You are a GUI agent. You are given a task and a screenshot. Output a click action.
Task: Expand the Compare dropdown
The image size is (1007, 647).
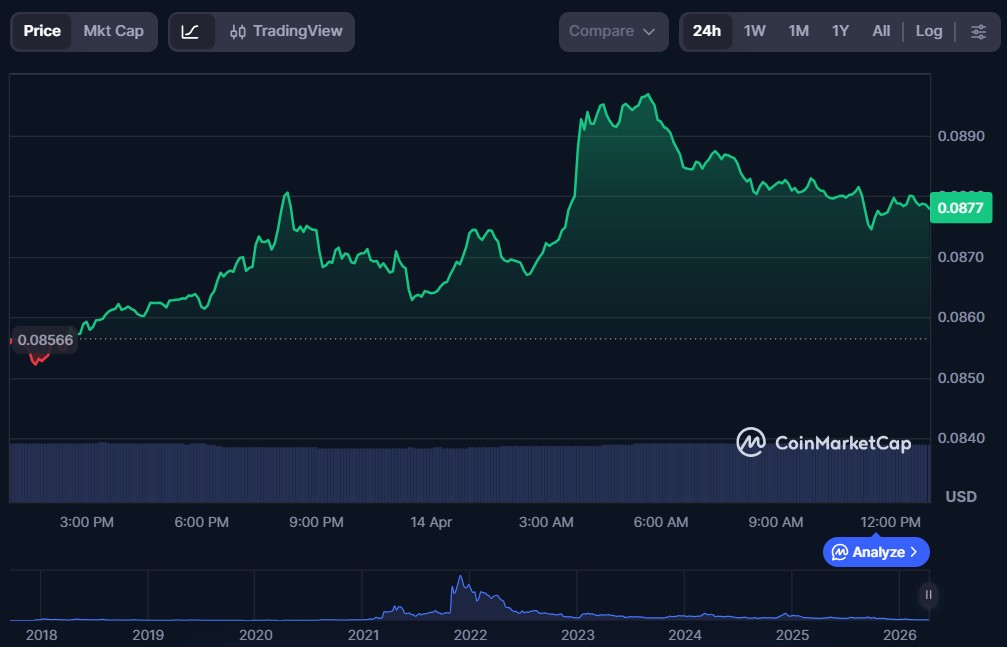(612, 31)
